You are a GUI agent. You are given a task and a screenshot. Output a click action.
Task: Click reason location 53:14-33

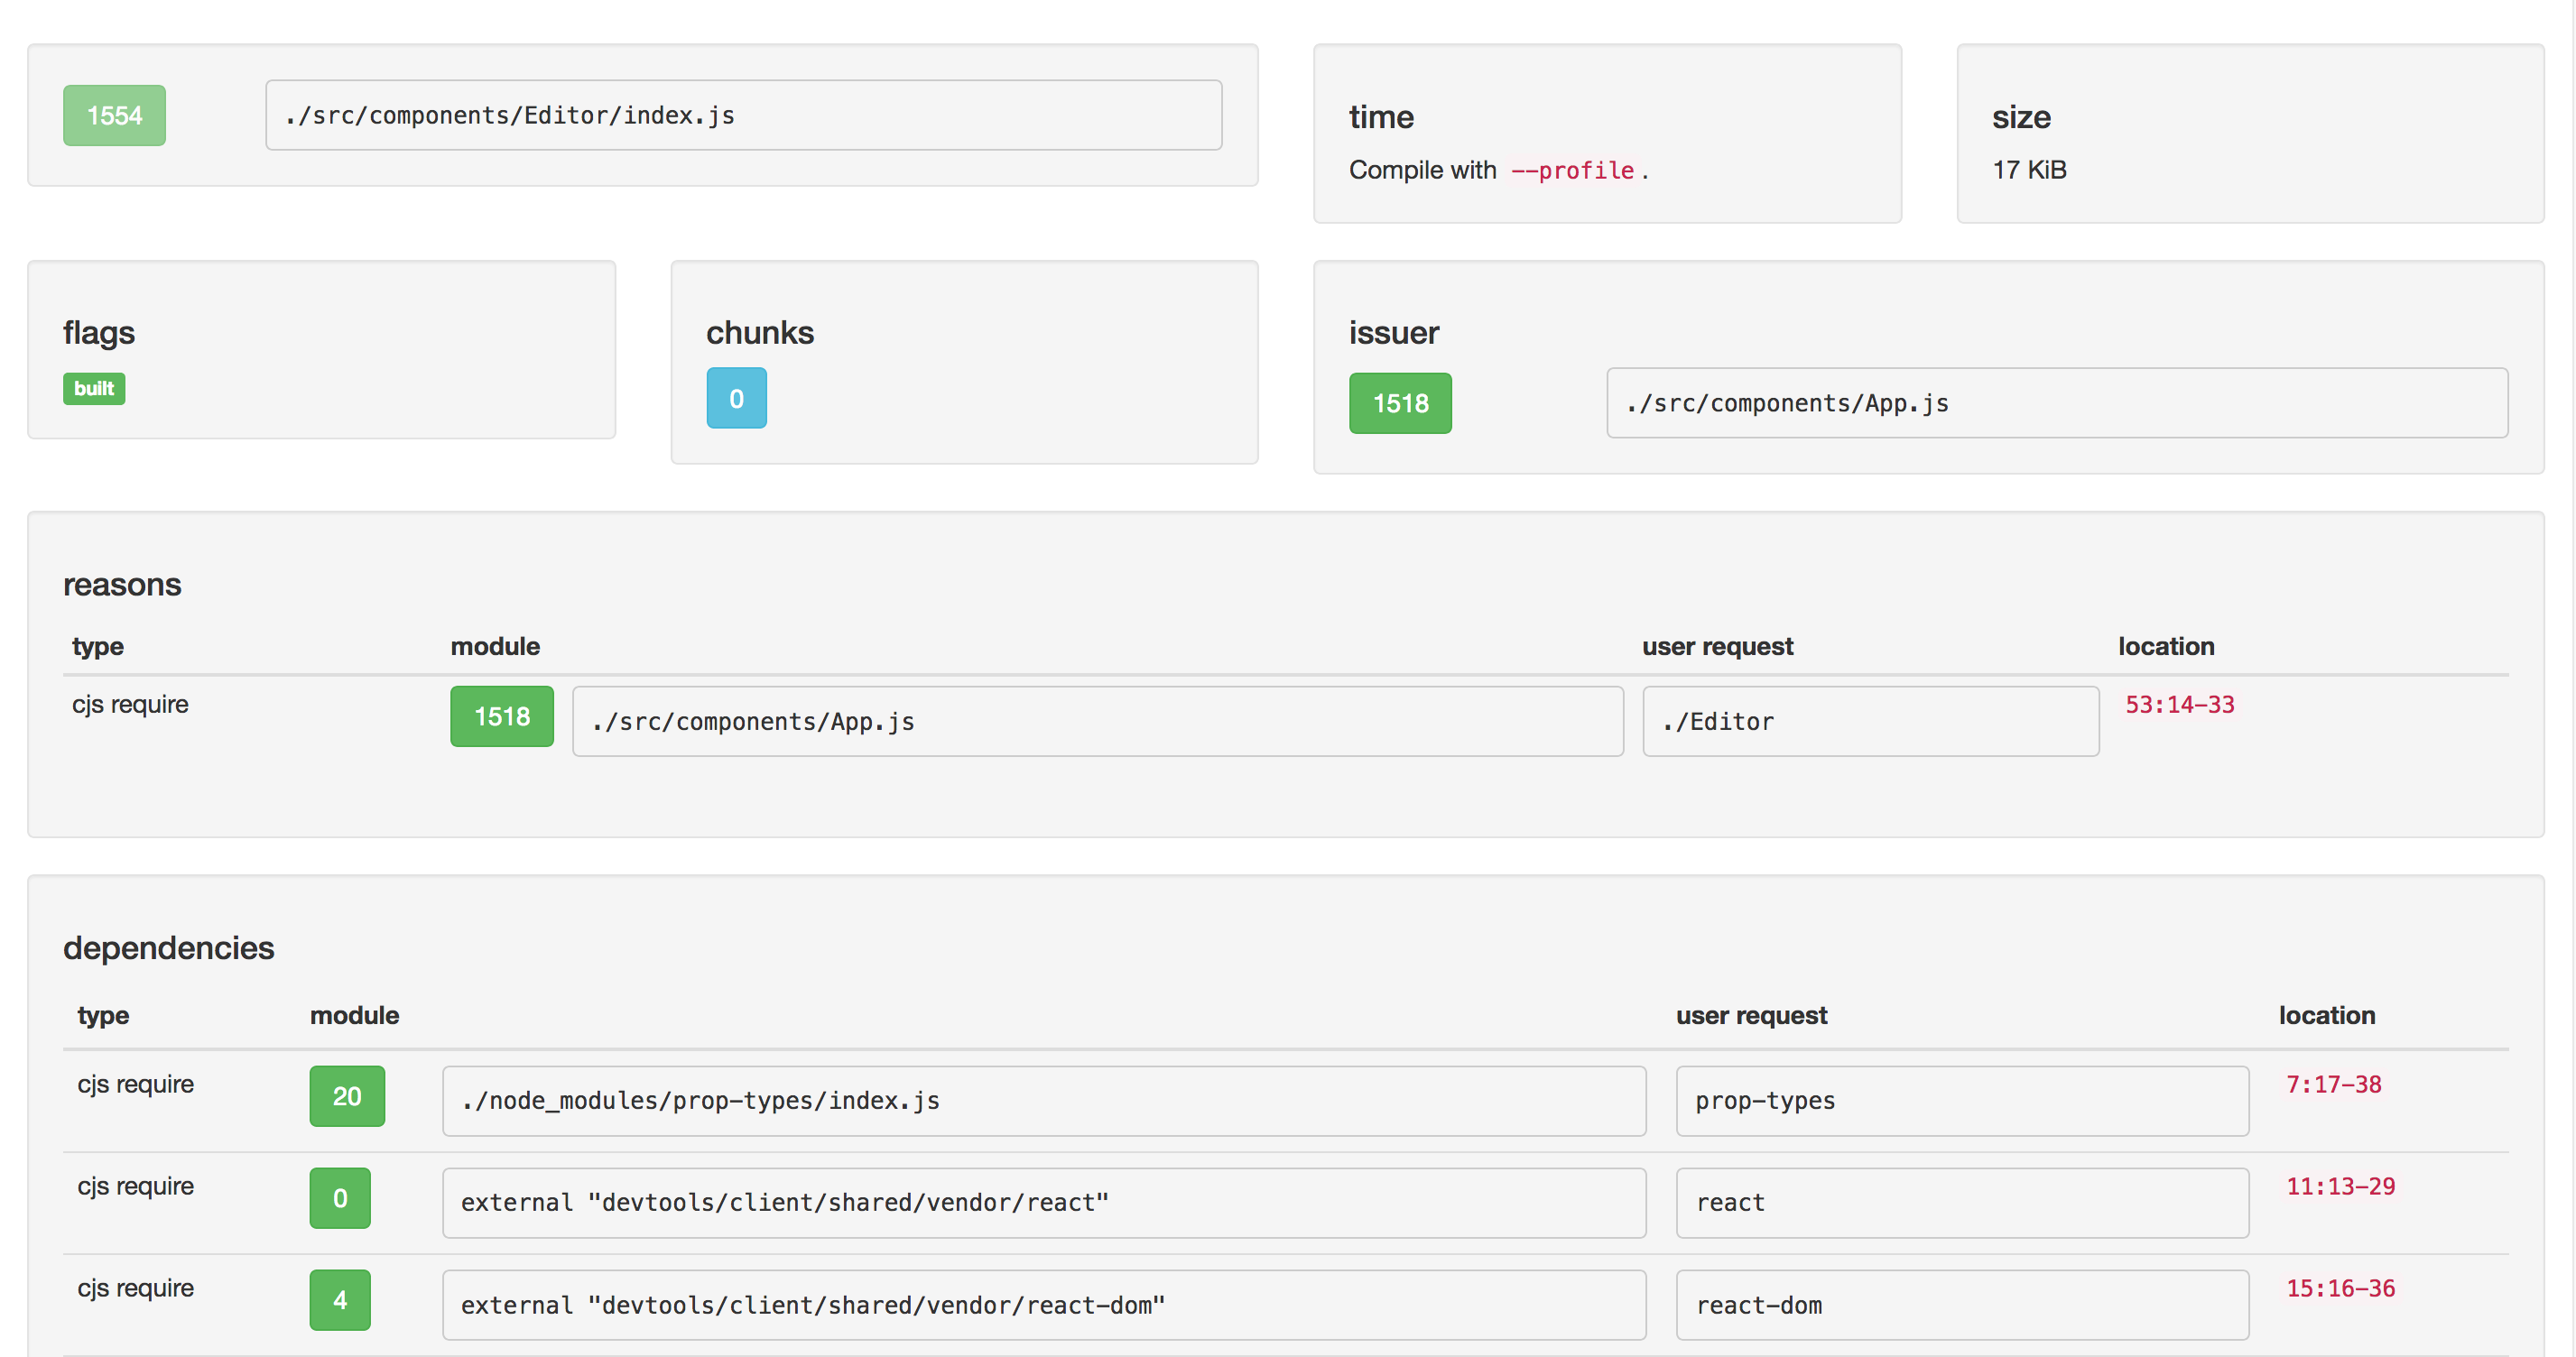(2179, 705)
